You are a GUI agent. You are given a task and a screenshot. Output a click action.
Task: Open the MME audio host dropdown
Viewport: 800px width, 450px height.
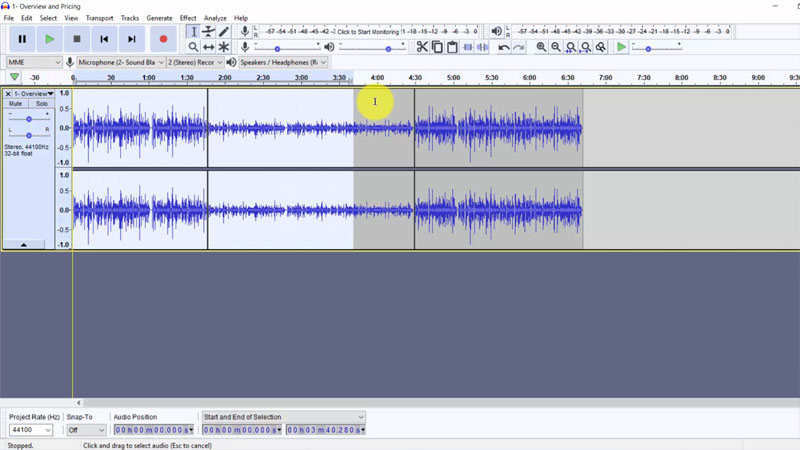33,62
